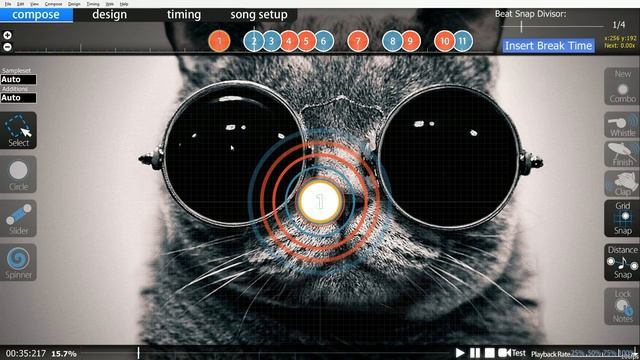Screen dimensions: 640x360
Task: Choose the Circle placement tool
Action: pyautogui.click(x=18, y=174)
